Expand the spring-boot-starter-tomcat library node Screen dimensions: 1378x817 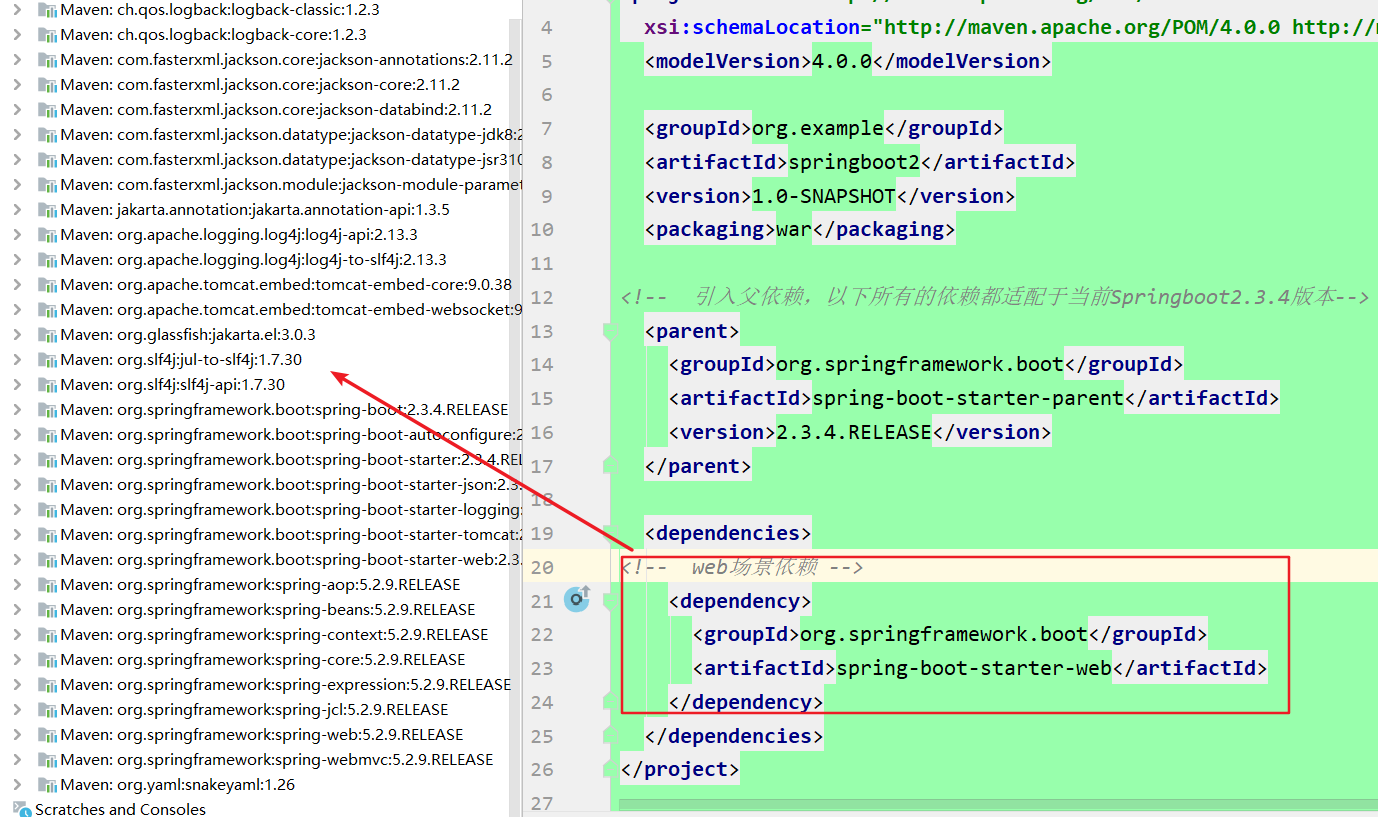click(x=17, y=535)
